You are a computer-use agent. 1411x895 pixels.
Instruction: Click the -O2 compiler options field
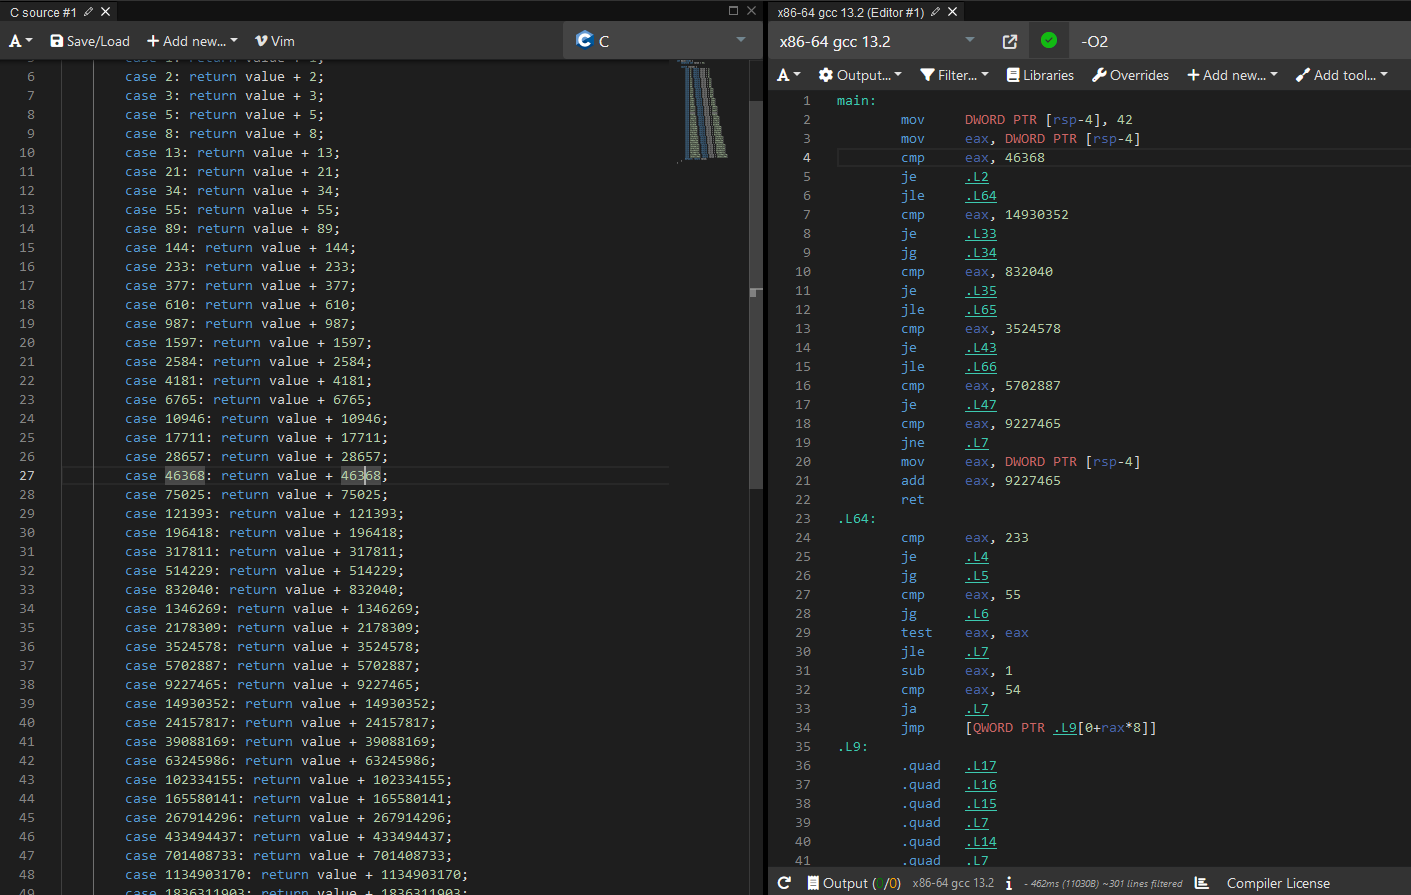(1240, 41)
